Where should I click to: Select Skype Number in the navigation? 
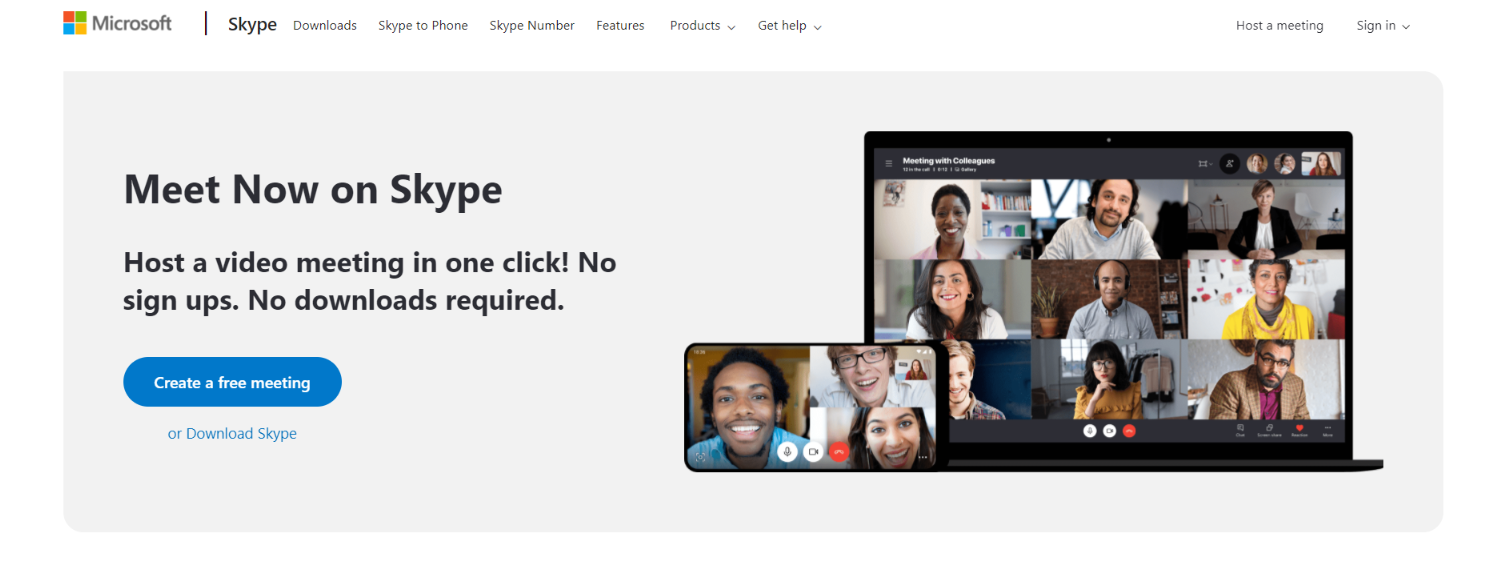[532, 26]
